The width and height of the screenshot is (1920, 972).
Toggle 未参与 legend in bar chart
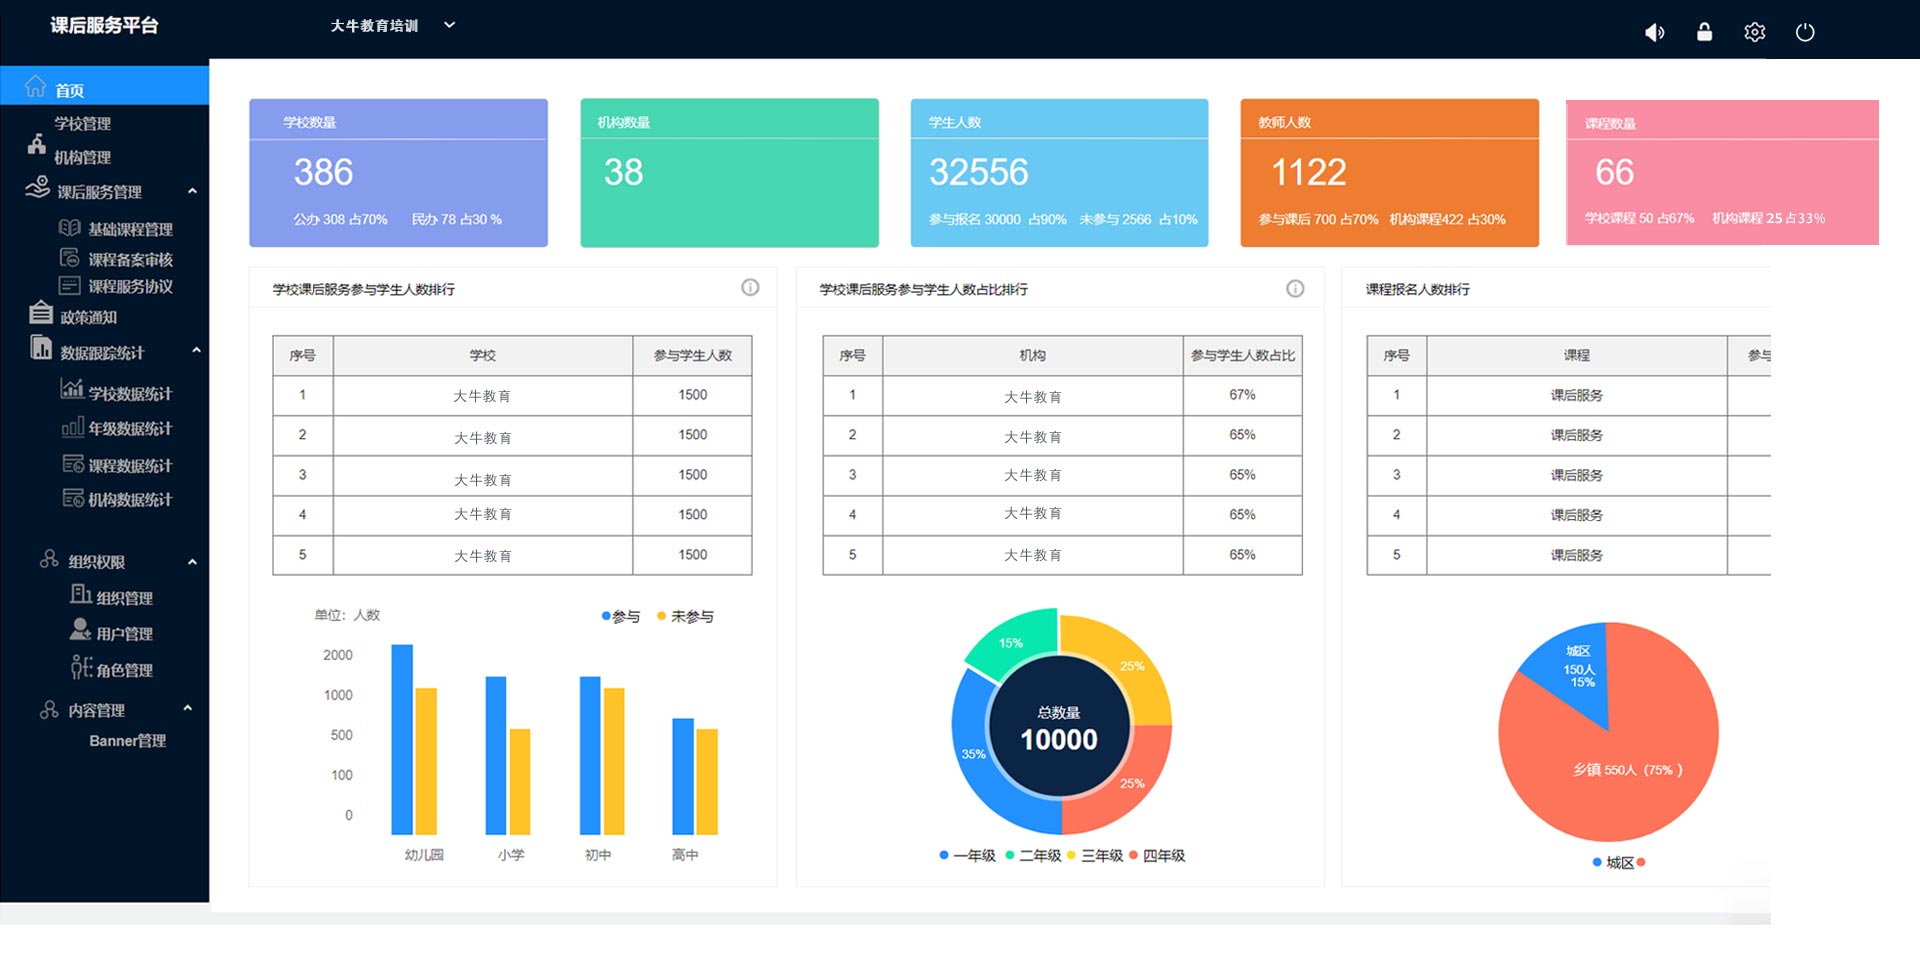coord(685,617)
